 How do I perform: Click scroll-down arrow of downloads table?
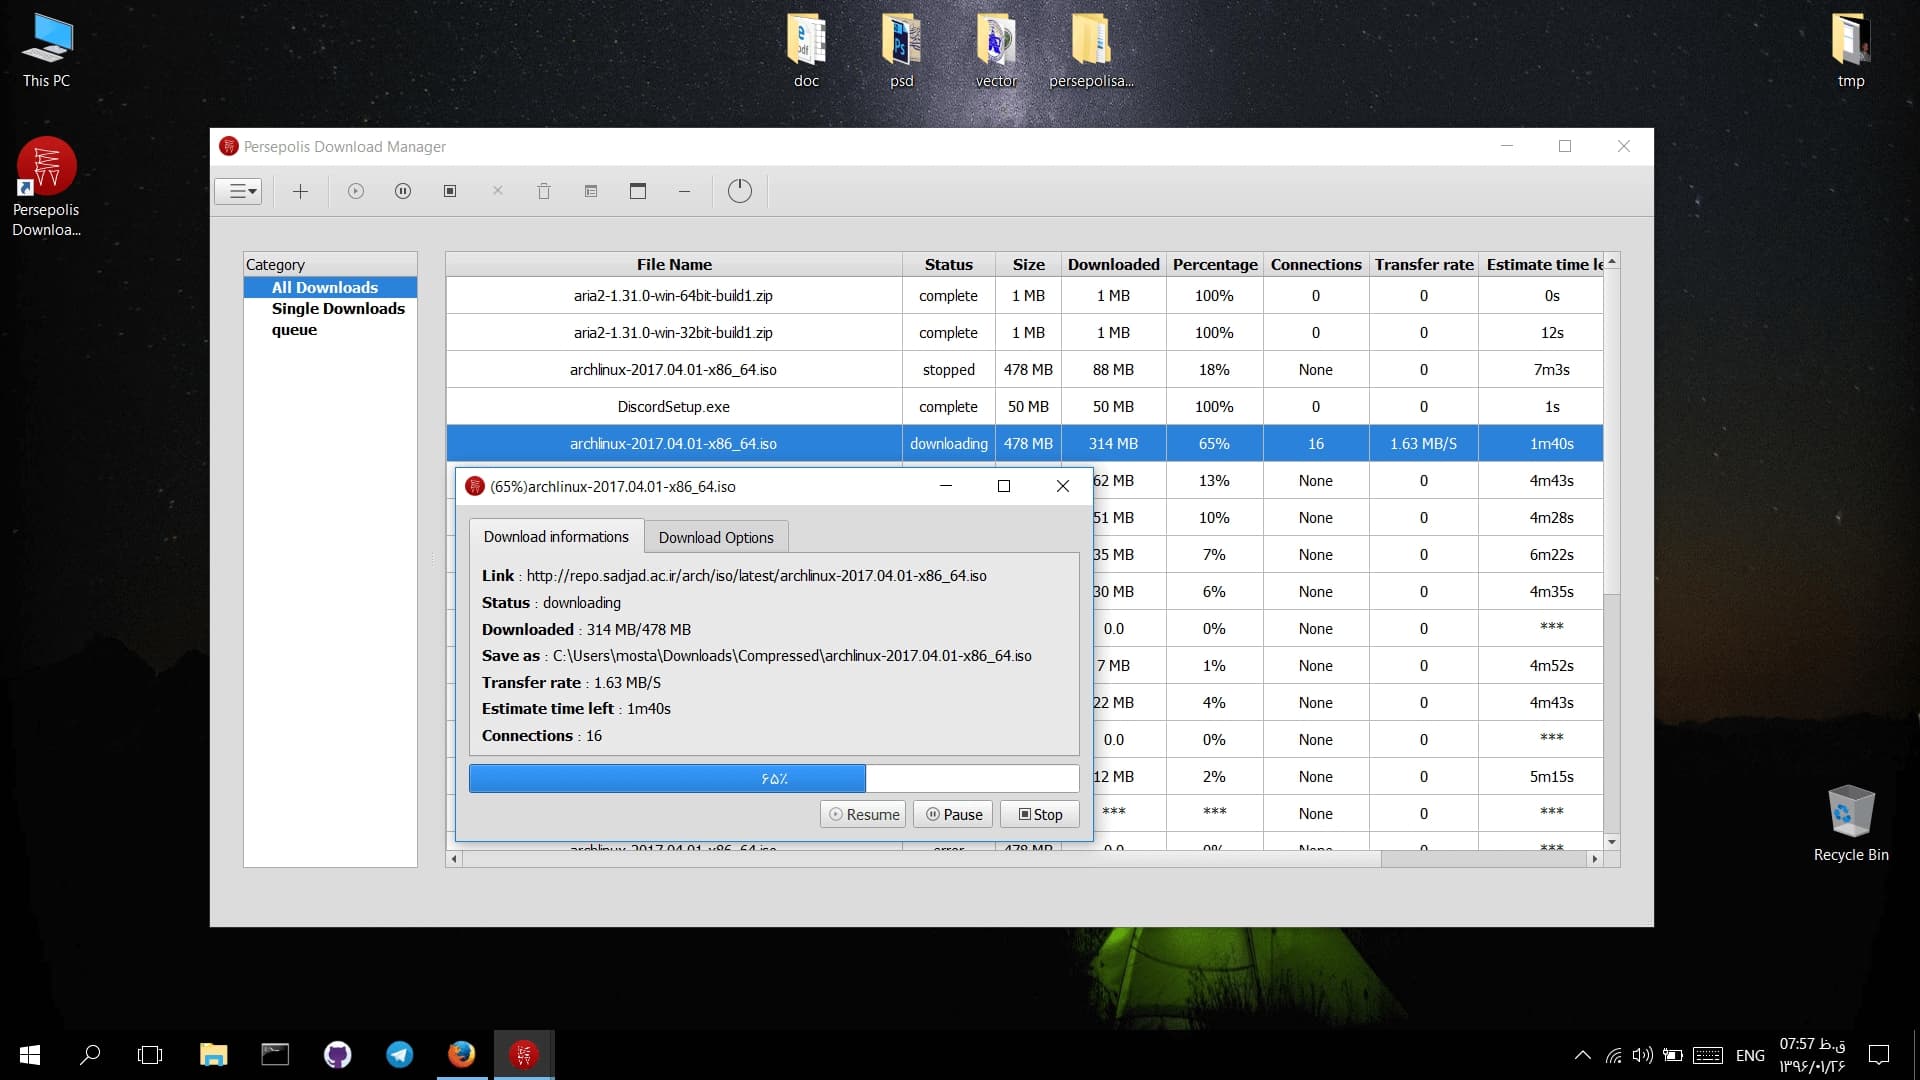tap(1612, 842)
